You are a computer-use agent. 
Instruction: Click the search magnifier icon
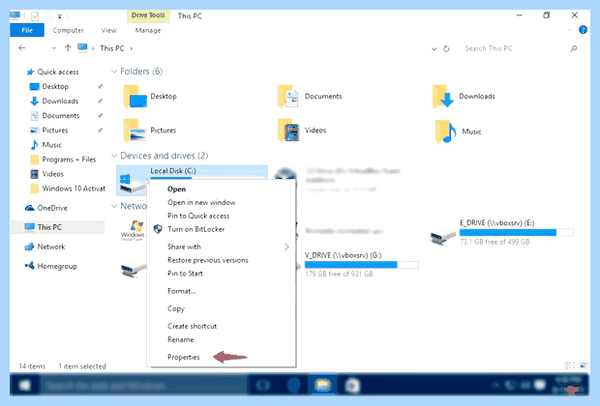573,49
